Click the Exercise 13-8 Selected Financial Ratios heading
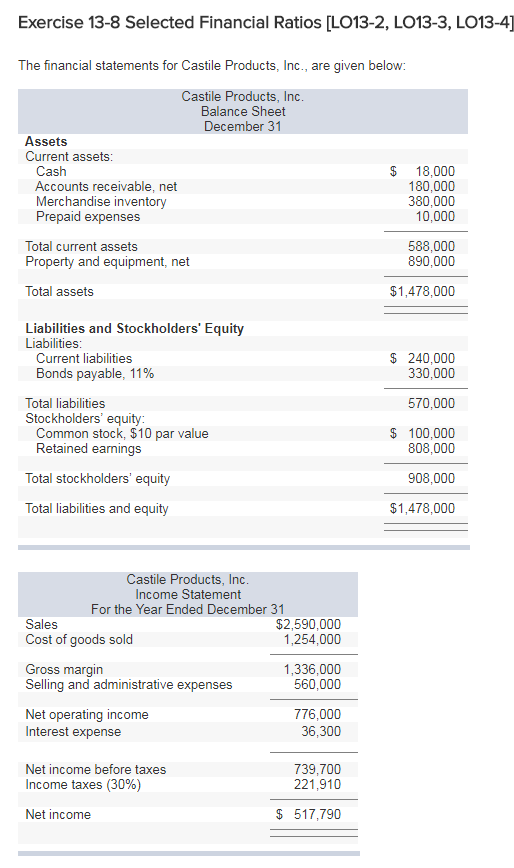 tap(266, 23)
